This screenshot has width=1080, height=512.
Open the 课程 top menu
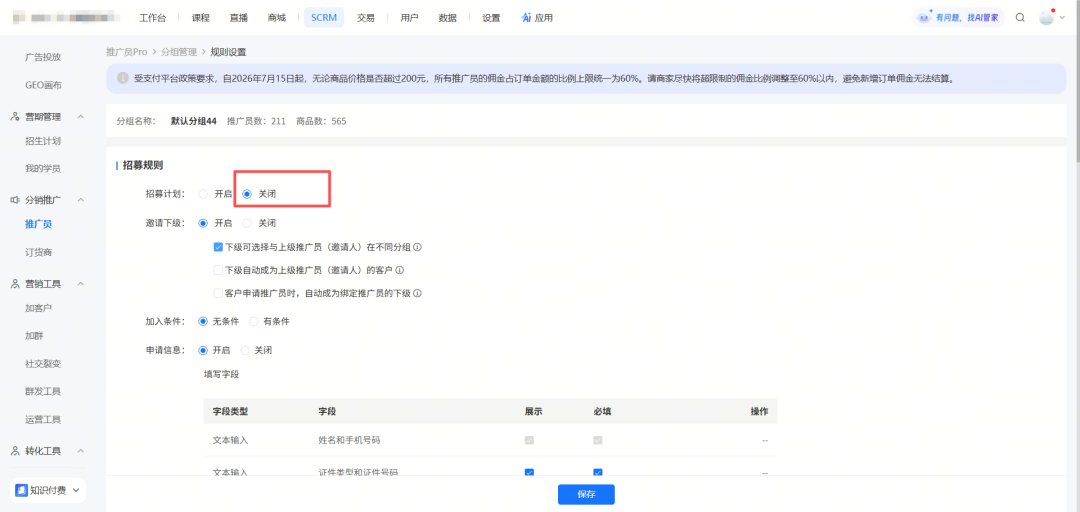pyautogui.click(x=200, y=18)
